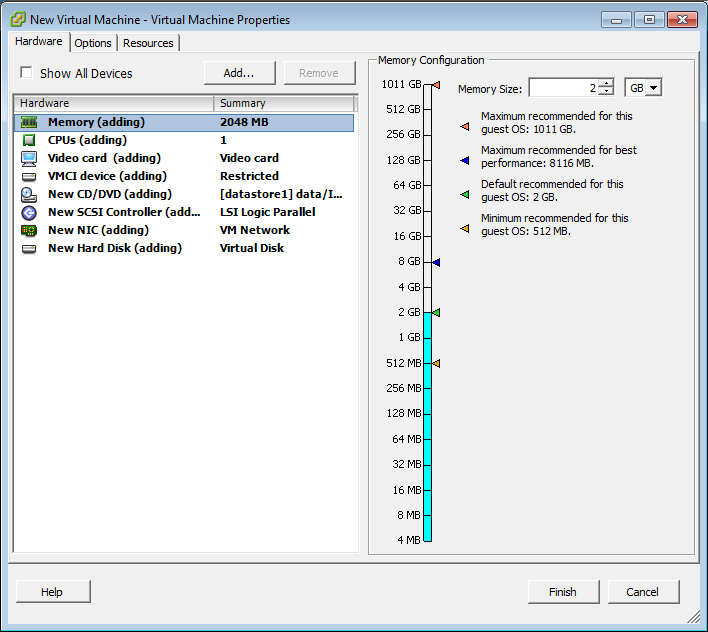This screenshot has height=632, width=708.
Task: Click the window resize grip corner
Action: (x=694, y=617)
